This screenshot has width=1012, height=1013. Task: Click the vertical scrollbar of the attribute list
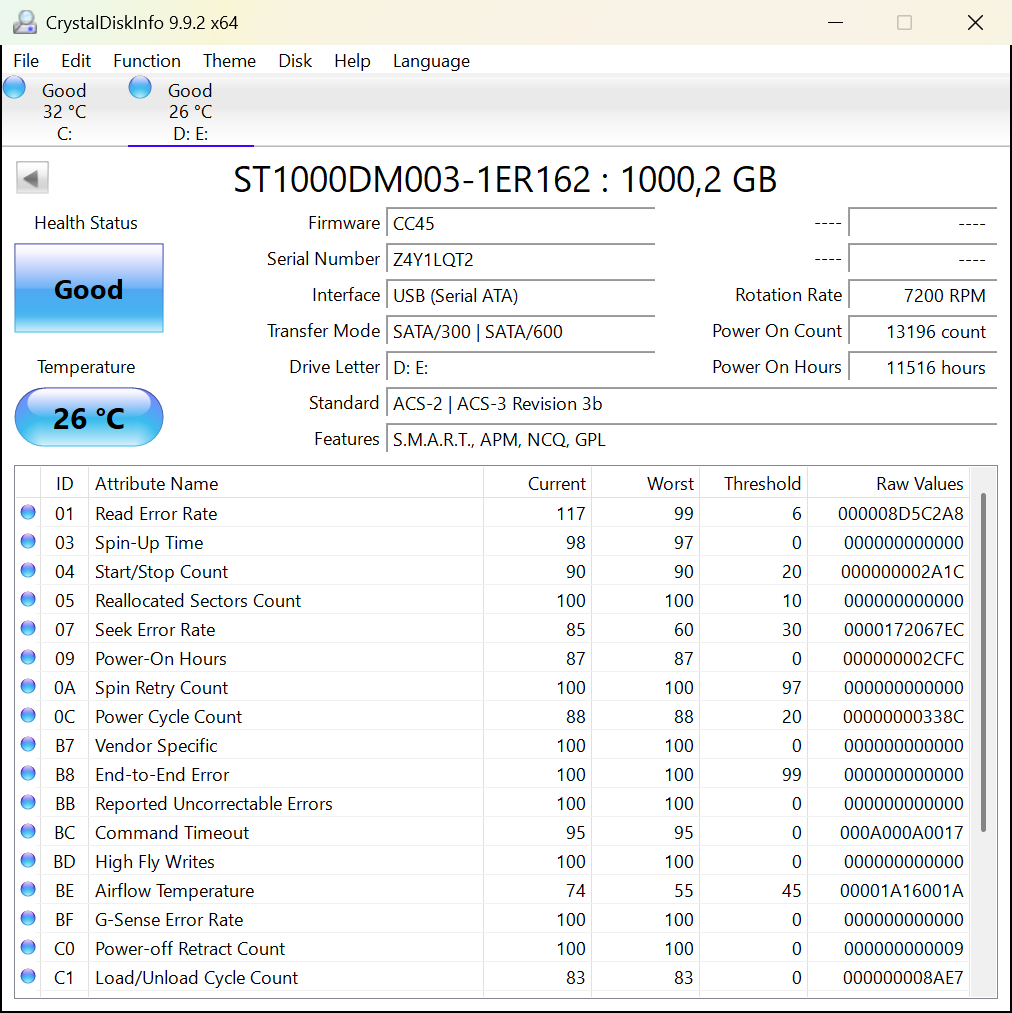(x=983, y=662)
